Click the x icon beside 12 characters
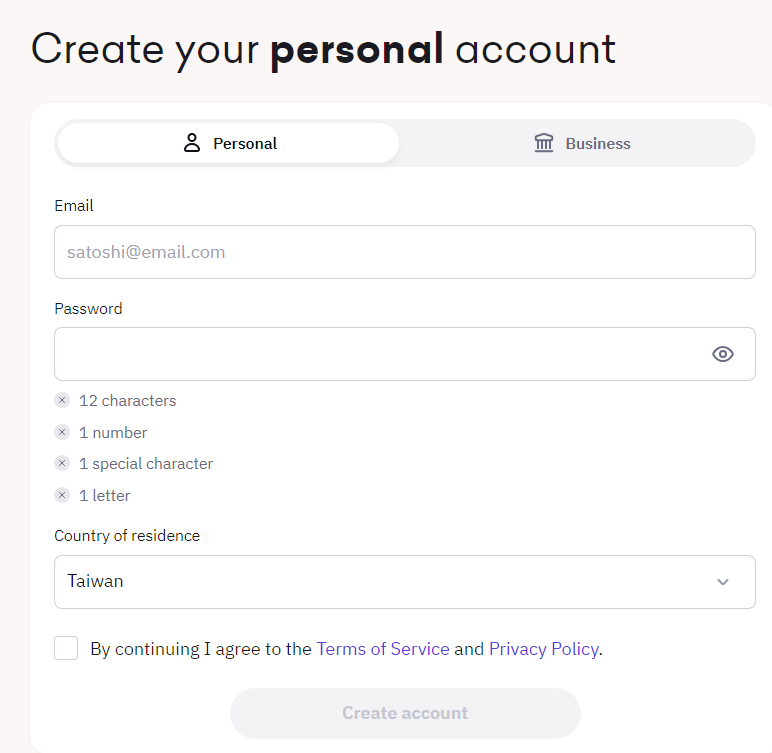 62,400
